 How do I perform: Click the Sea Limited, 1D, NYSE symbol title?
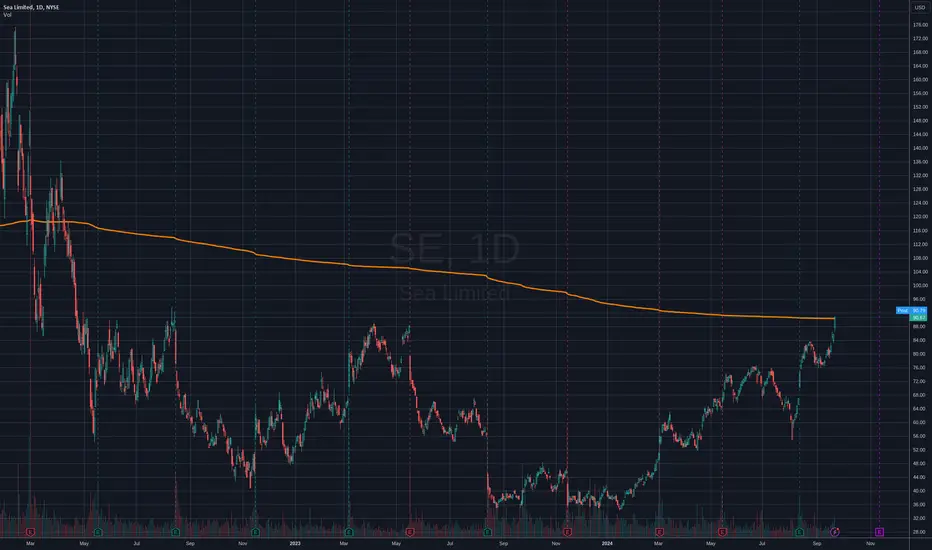pyautogui.click(x=31, y=7)
